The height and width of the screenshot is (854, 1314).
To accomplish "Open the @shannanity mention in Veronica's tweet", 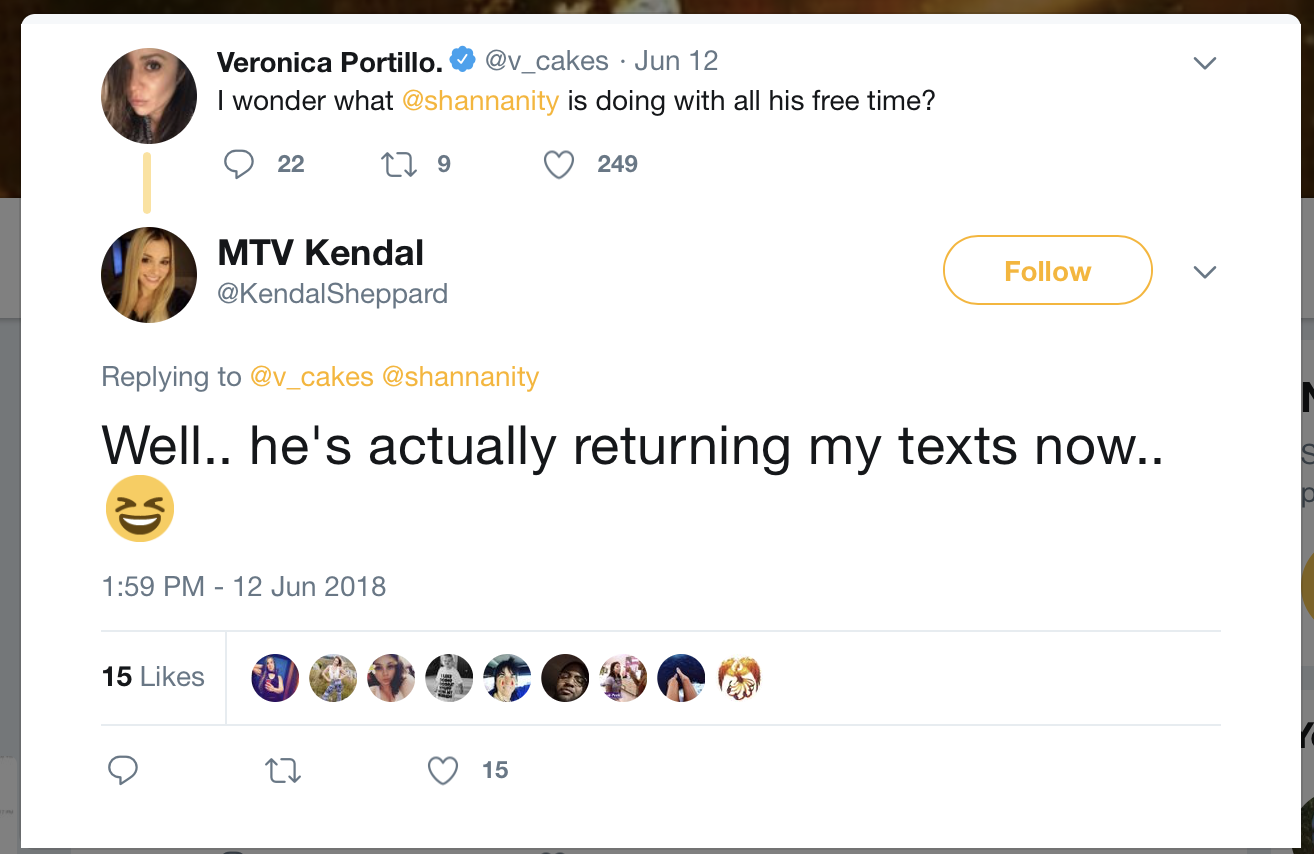I will coord(480,101).
